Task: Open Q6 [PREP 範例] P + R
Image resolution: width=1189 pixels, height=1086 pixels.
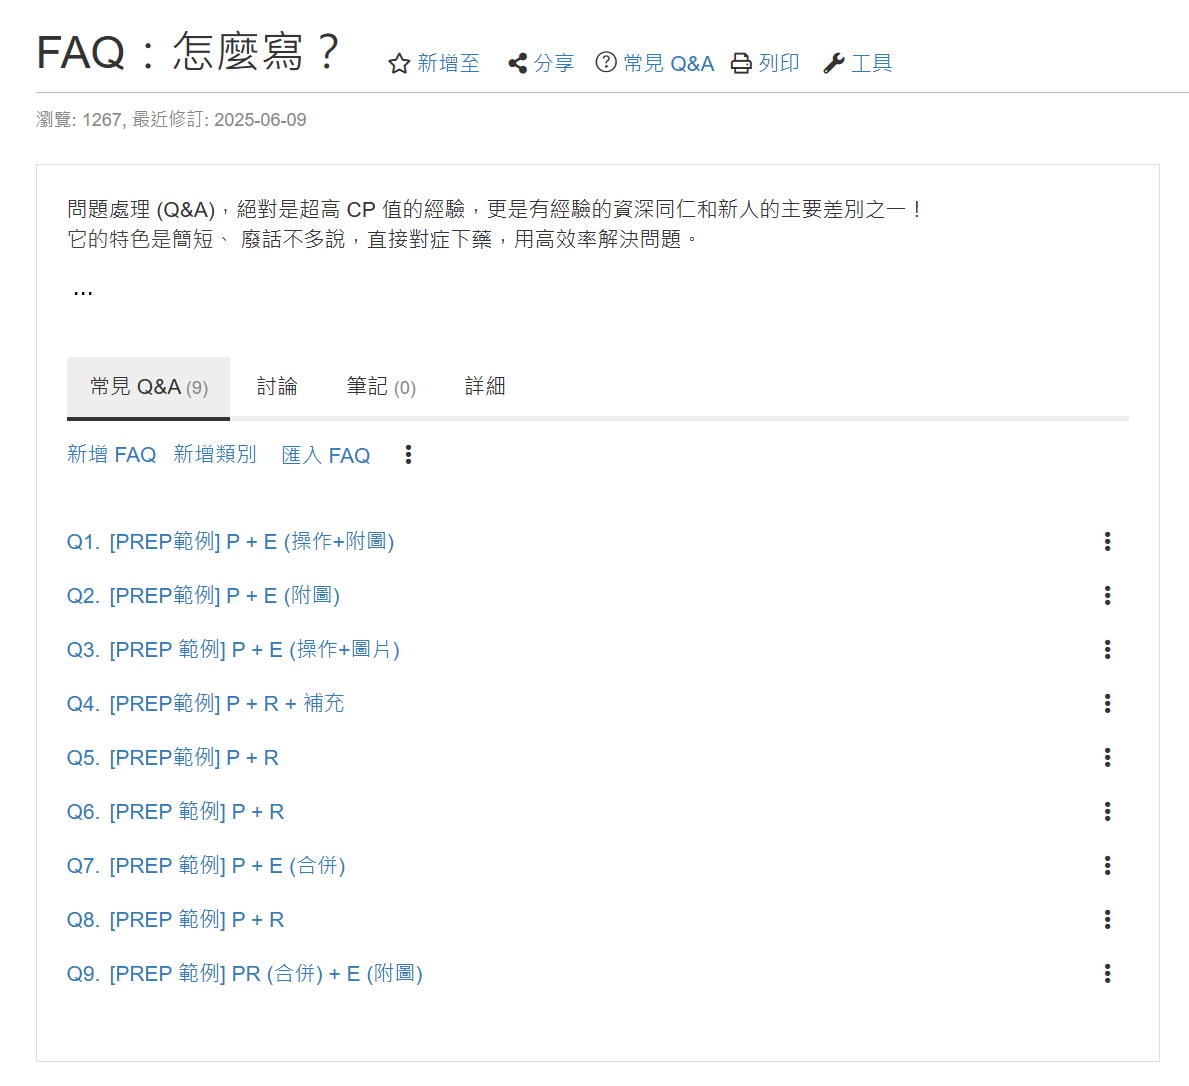Action: [176, 811]
